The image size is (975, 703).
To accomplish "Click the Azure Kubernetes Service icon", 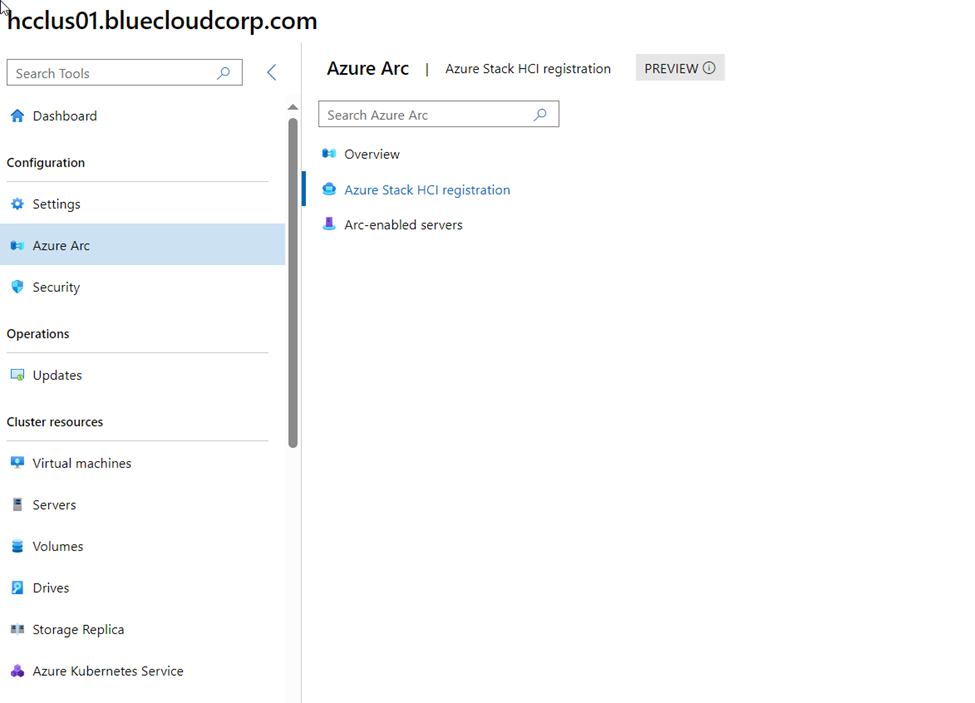I will pyautogui.click(x=17, y=671).
